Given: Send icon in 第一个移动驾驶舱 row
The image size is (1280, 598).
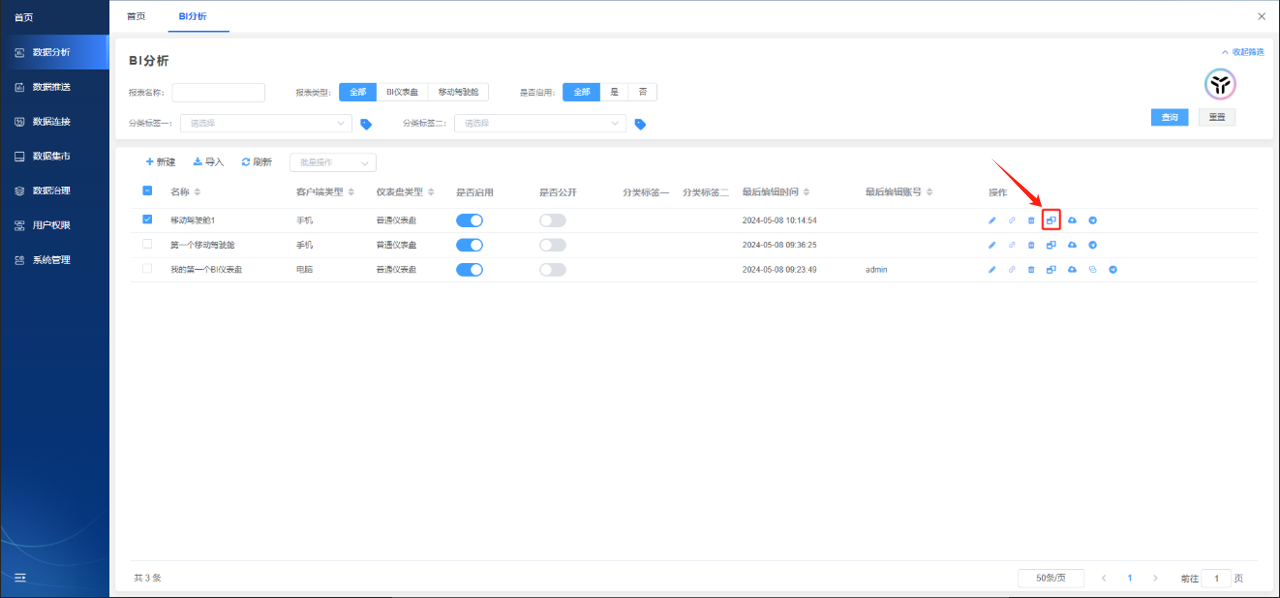Looking at the screenshot, I should point(1093,245).
